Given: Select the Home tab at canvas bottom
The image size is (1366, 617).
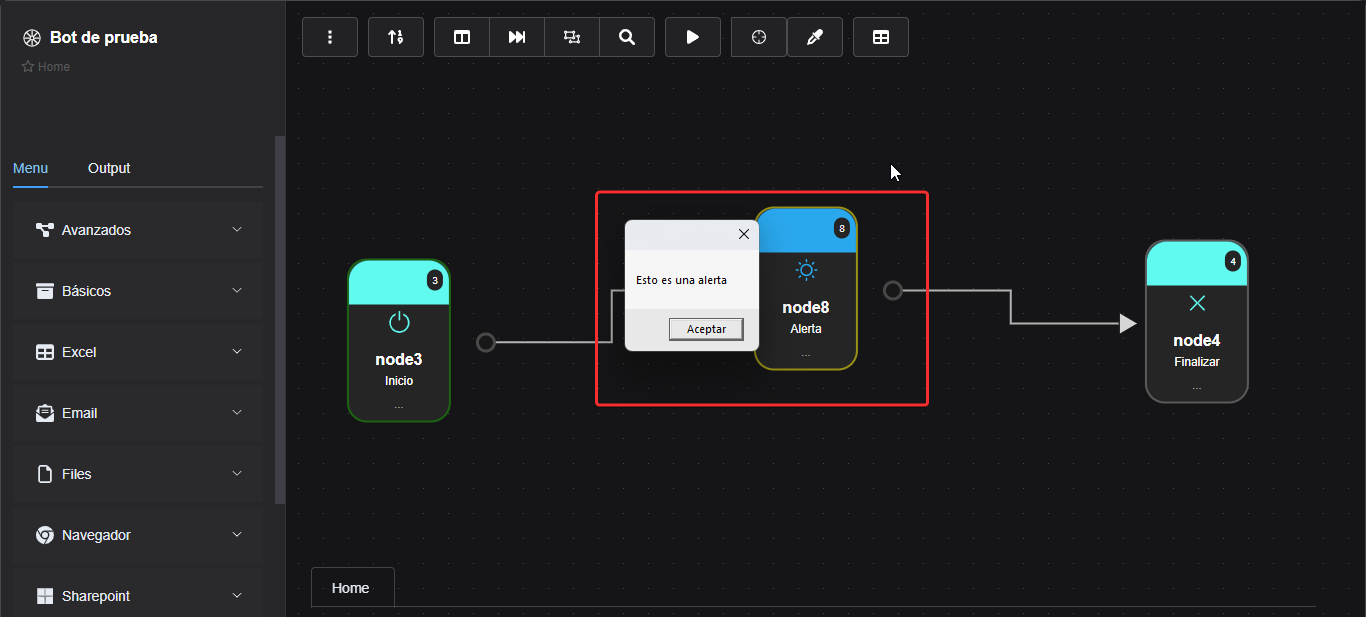Looking at the screenshot, I should point(351,588).
